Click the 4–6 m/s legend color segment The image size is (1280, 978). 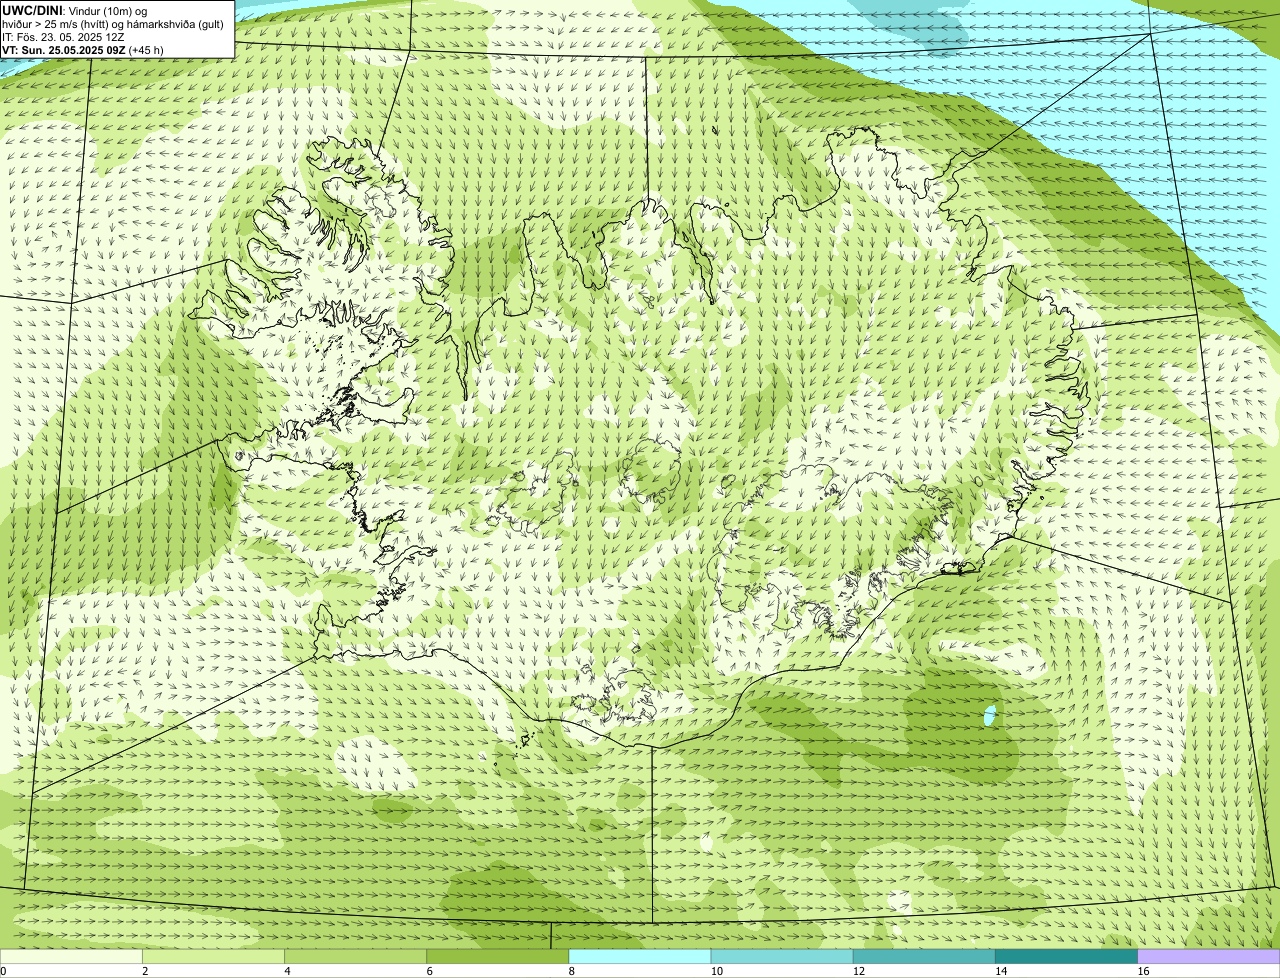(357, 957)
